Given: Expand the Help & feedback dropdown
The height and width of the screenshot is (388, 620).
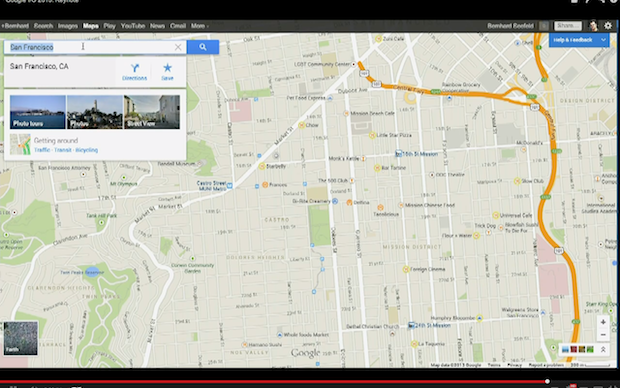Looking at the screenshot, I should coord(603,40).
